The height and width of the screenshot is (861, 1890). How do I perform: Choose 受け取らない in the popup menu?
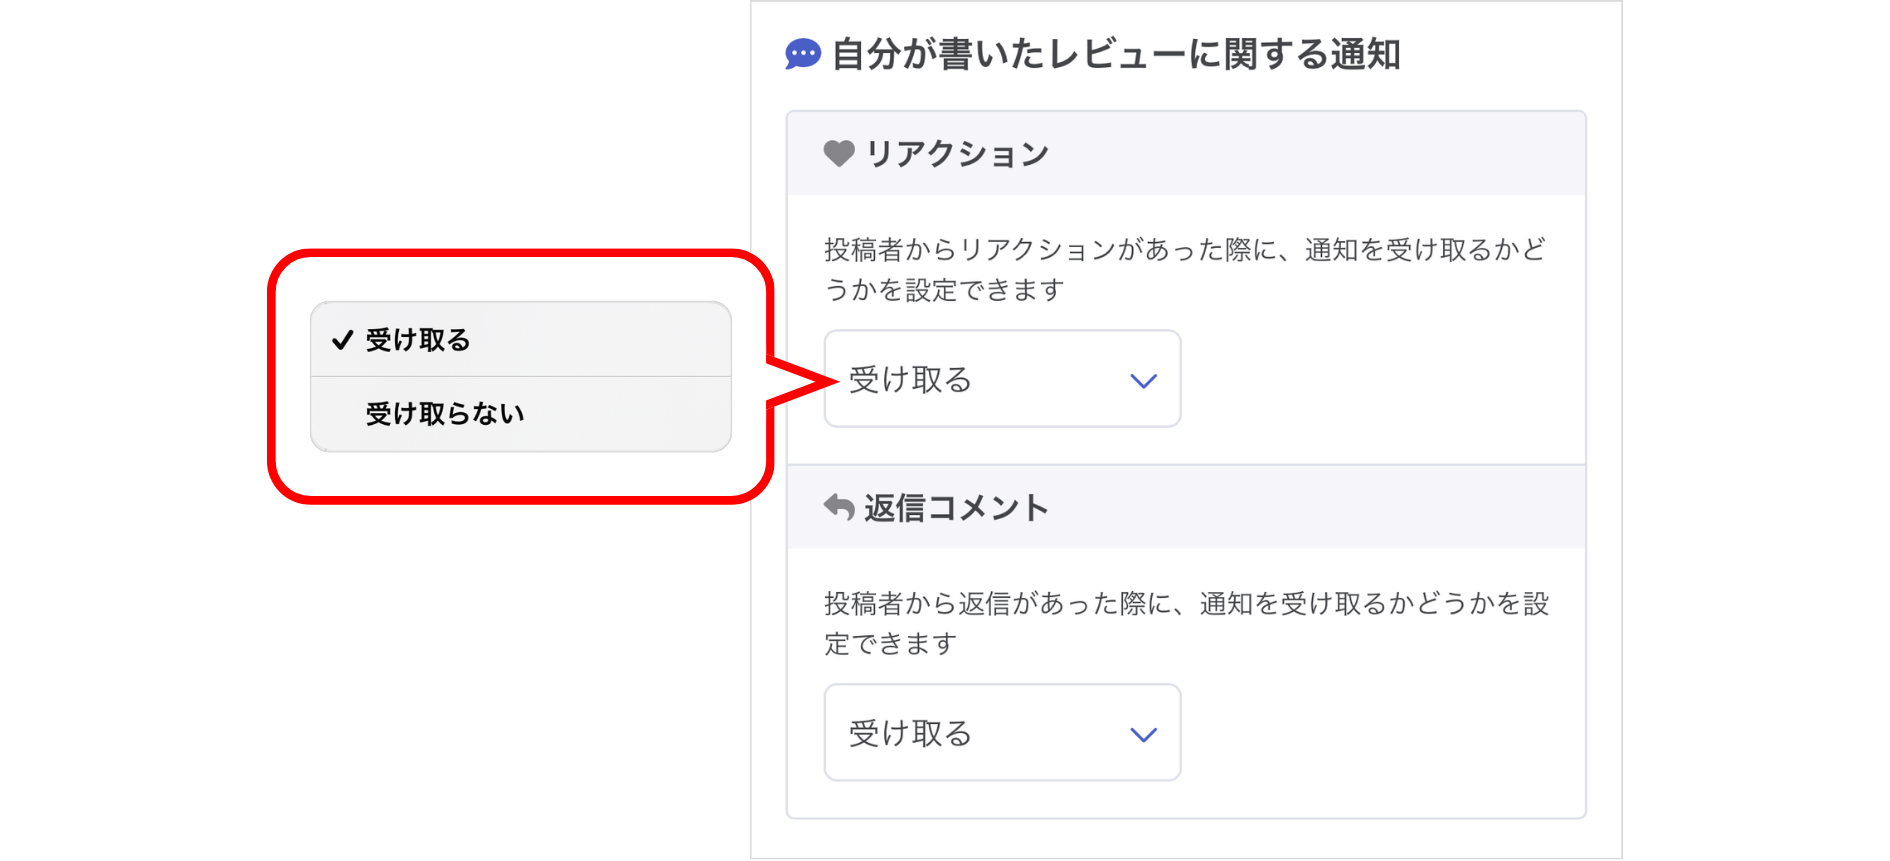(x=445, y=414)
